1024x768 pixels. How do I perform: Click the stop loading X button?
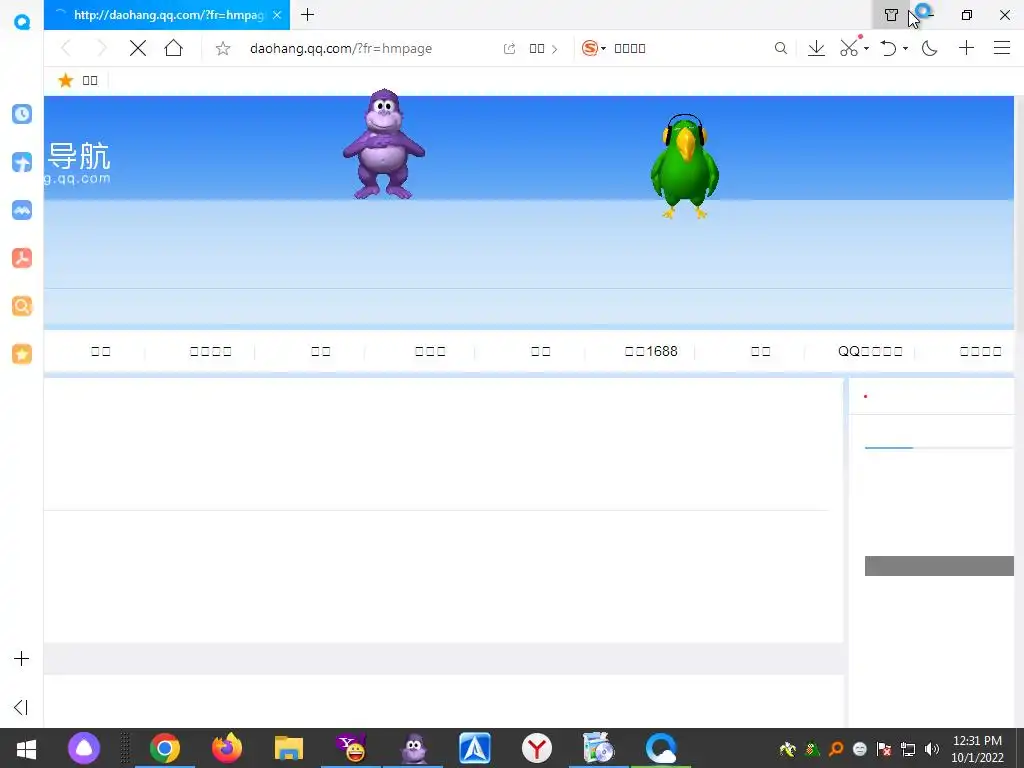click(x=138, y=48)
